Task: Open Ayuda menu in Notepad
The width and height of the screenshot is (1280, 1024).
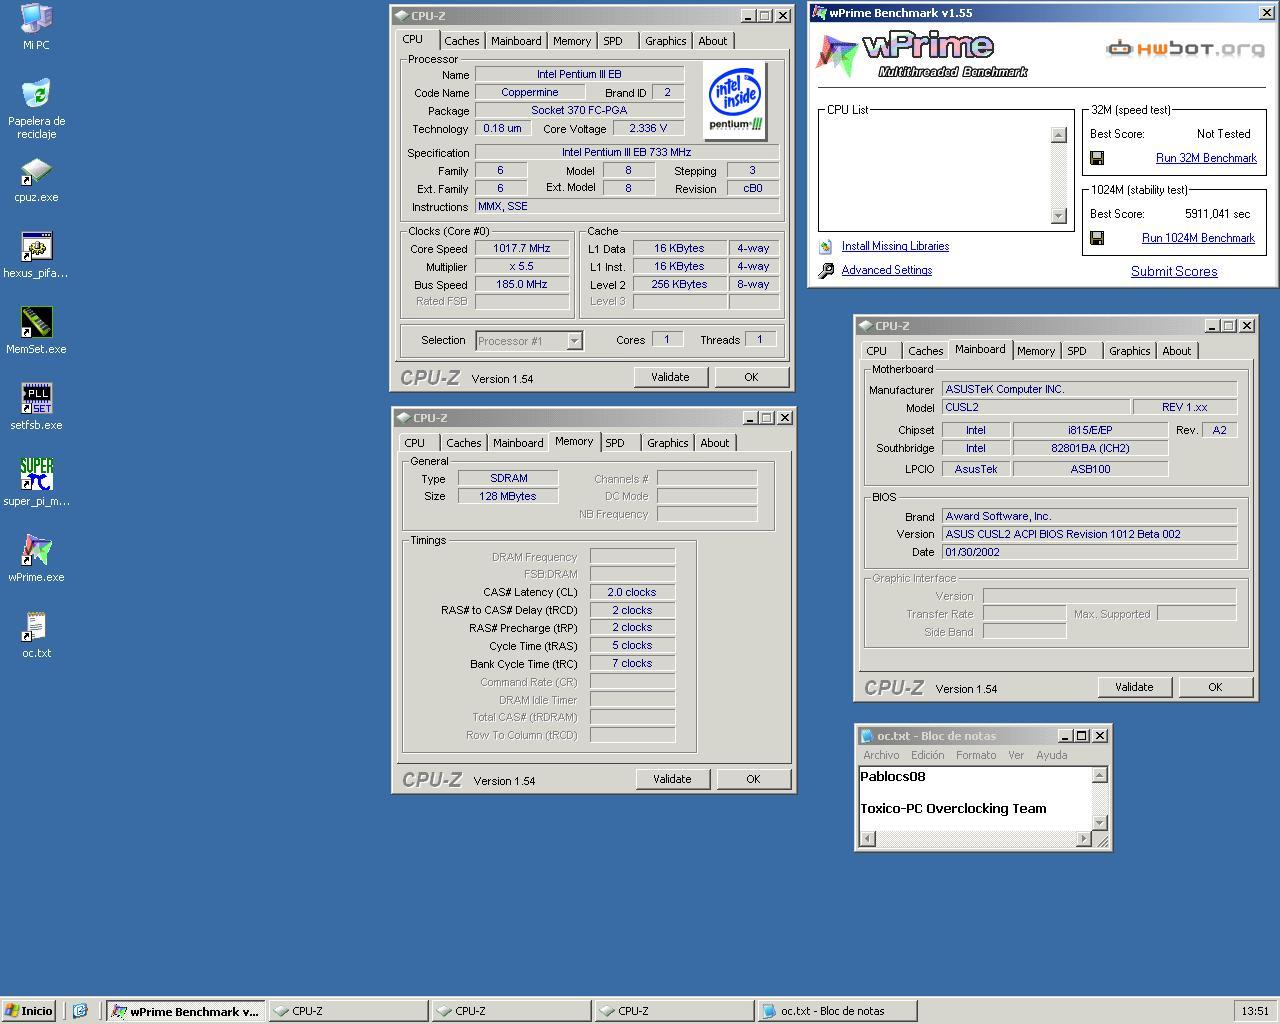Action: 1051,755
